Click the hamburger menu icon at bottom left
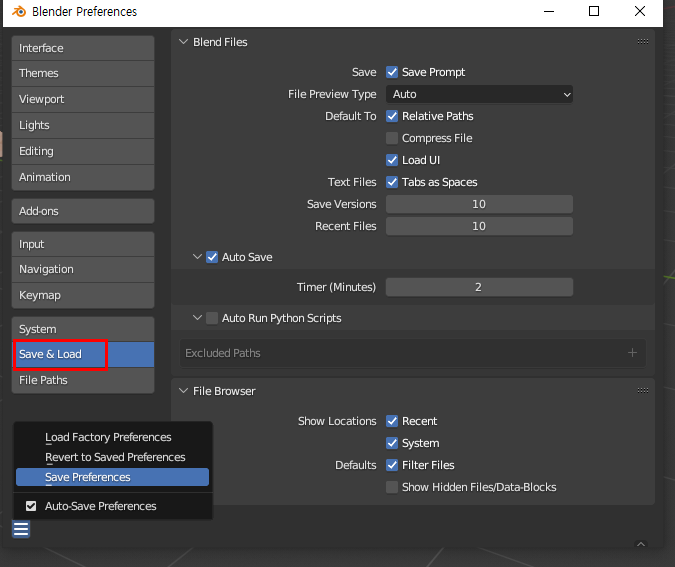Viewport: 675px width, 567px height. coord(21,529)
